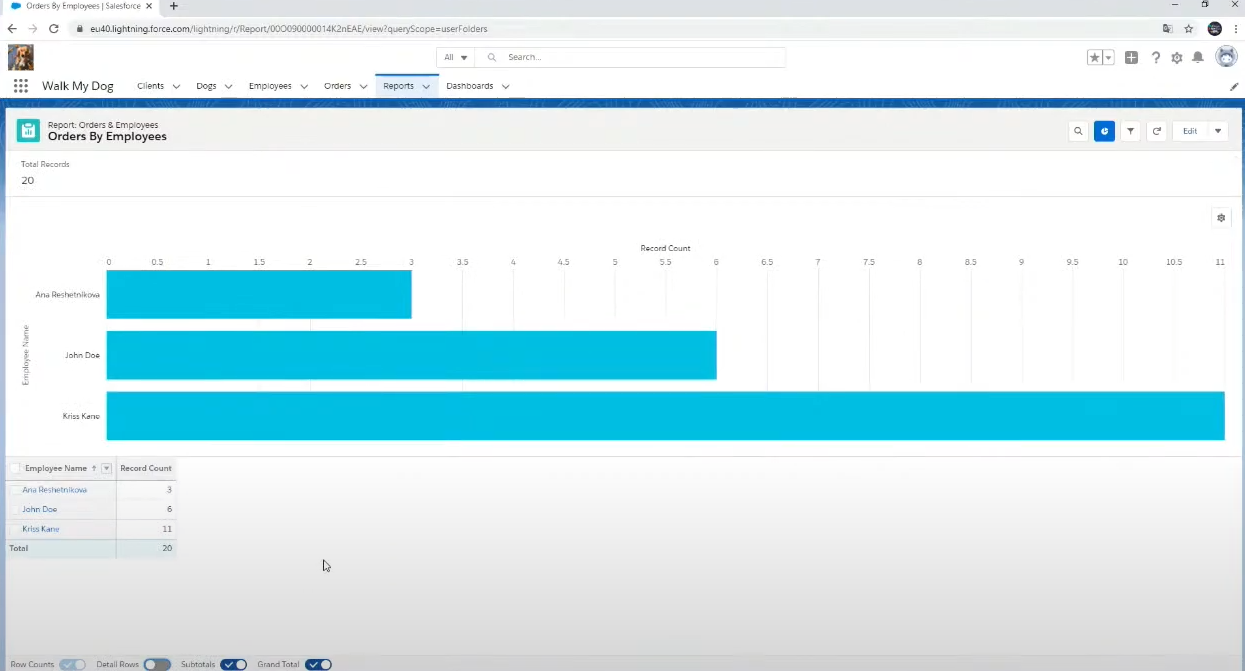The height and width of the screenshot is (671, 1245).
Task: Go to Clients tab
Action: tap(151, 86)
